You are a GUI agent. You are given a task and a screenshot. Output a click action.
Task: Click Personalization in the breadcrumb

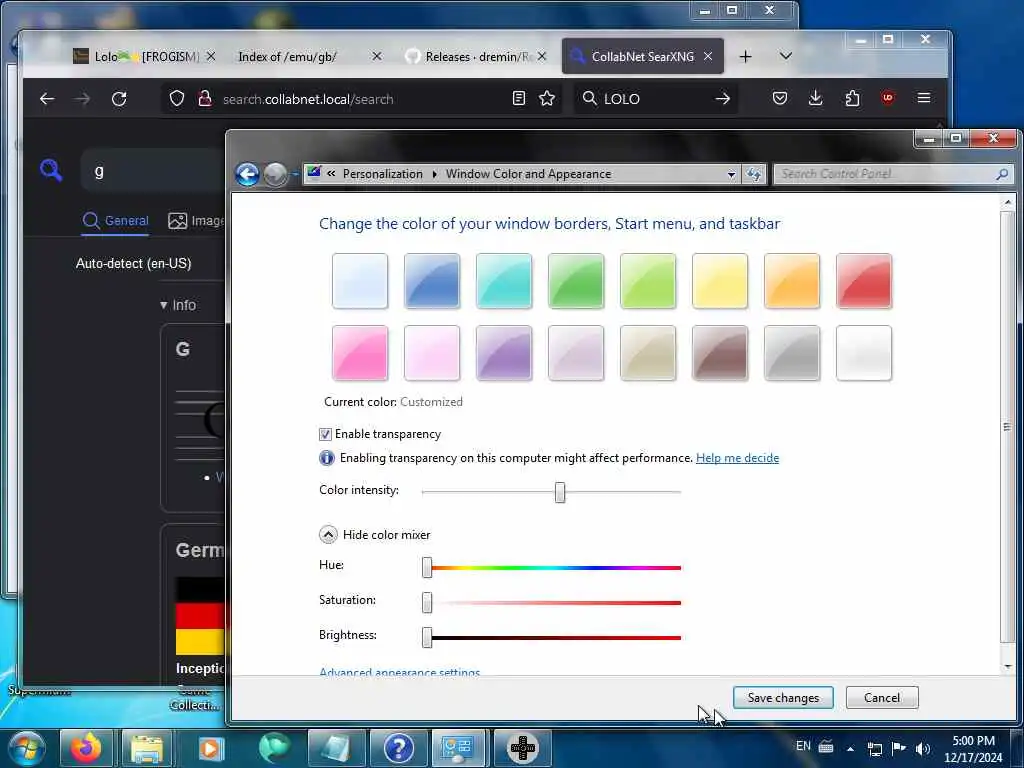click(x=383, y=174)
